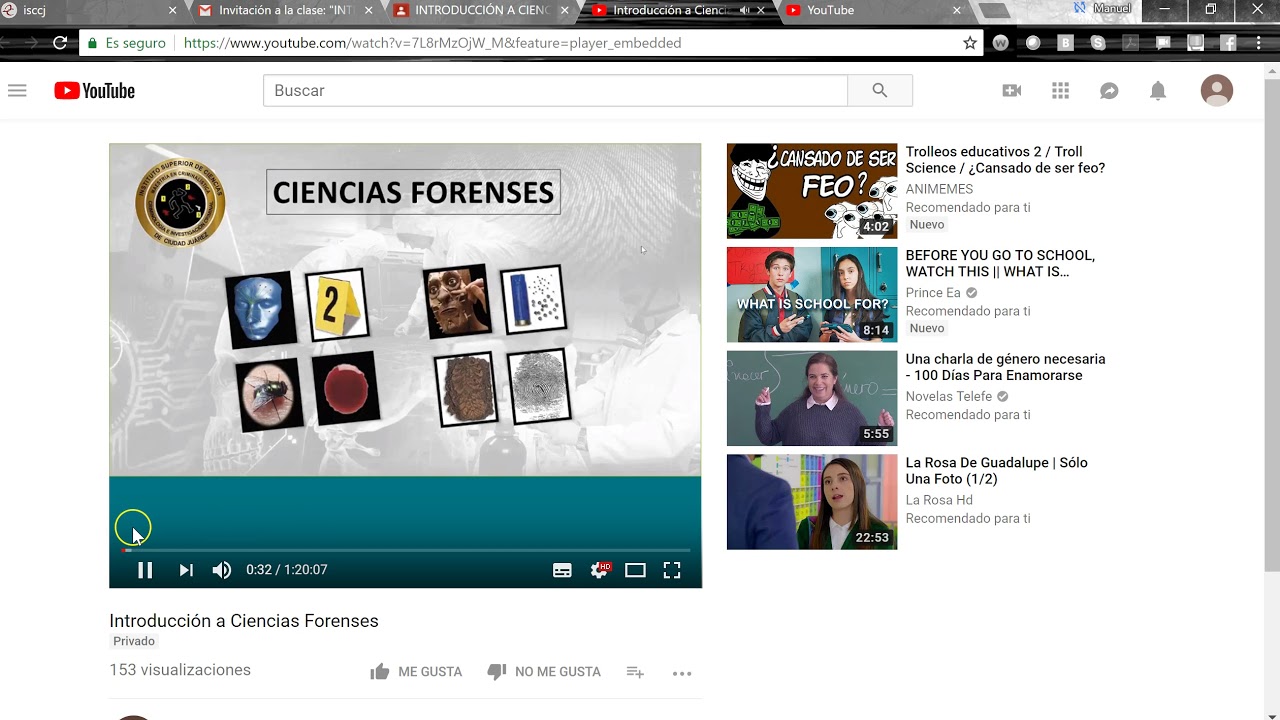Switch to the last YouTube browser tab
Image resolution: width=1280 pixels, height=720 pixels.
[x=870, y=11]
